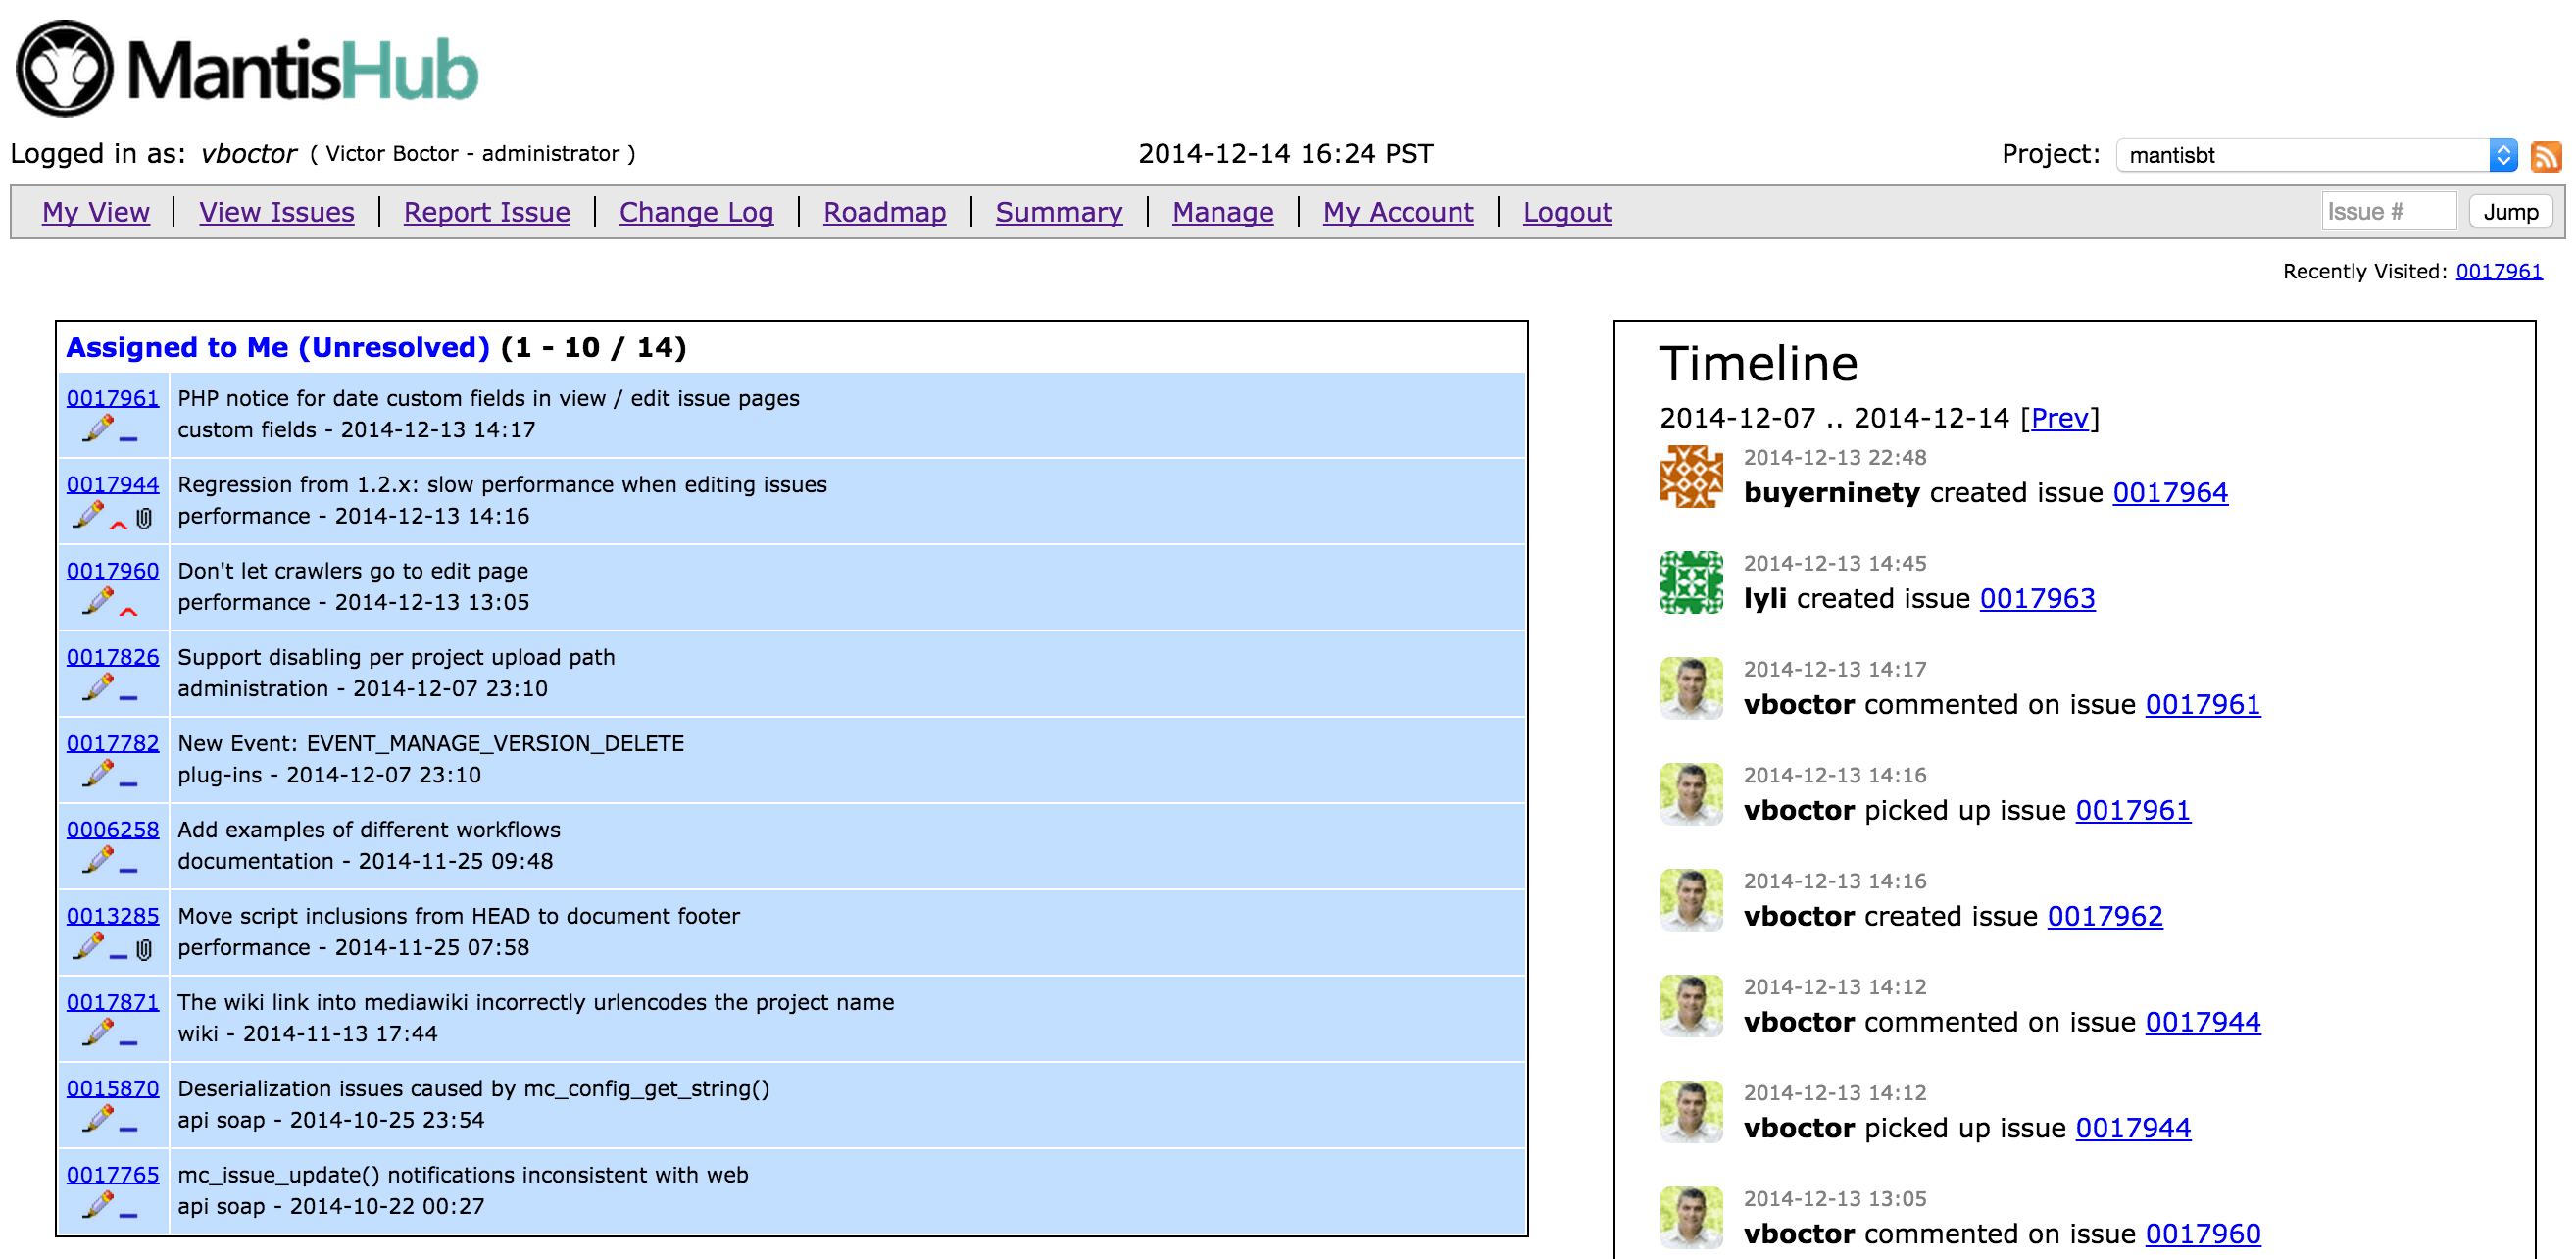
Task: Click the normal priority dash on issue 0017961
Action: 128,438
